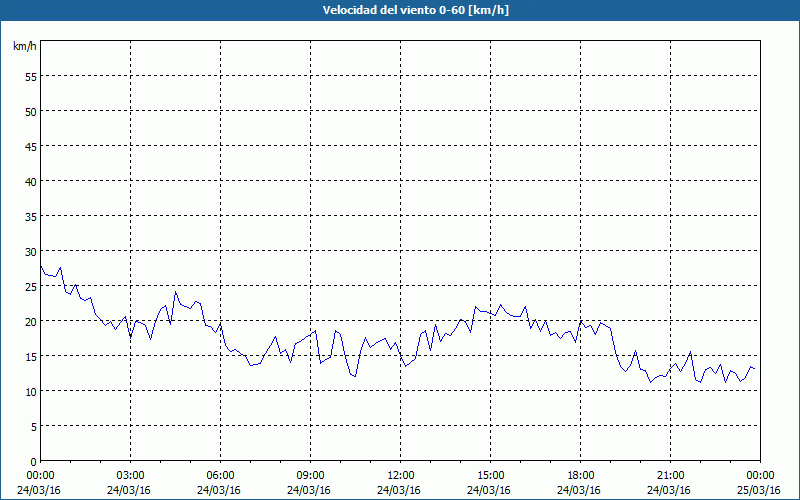This screenshot has width=800, height=500.
Task: Select the 0 value on the y-axis
Action: click(x=34, y=462)
